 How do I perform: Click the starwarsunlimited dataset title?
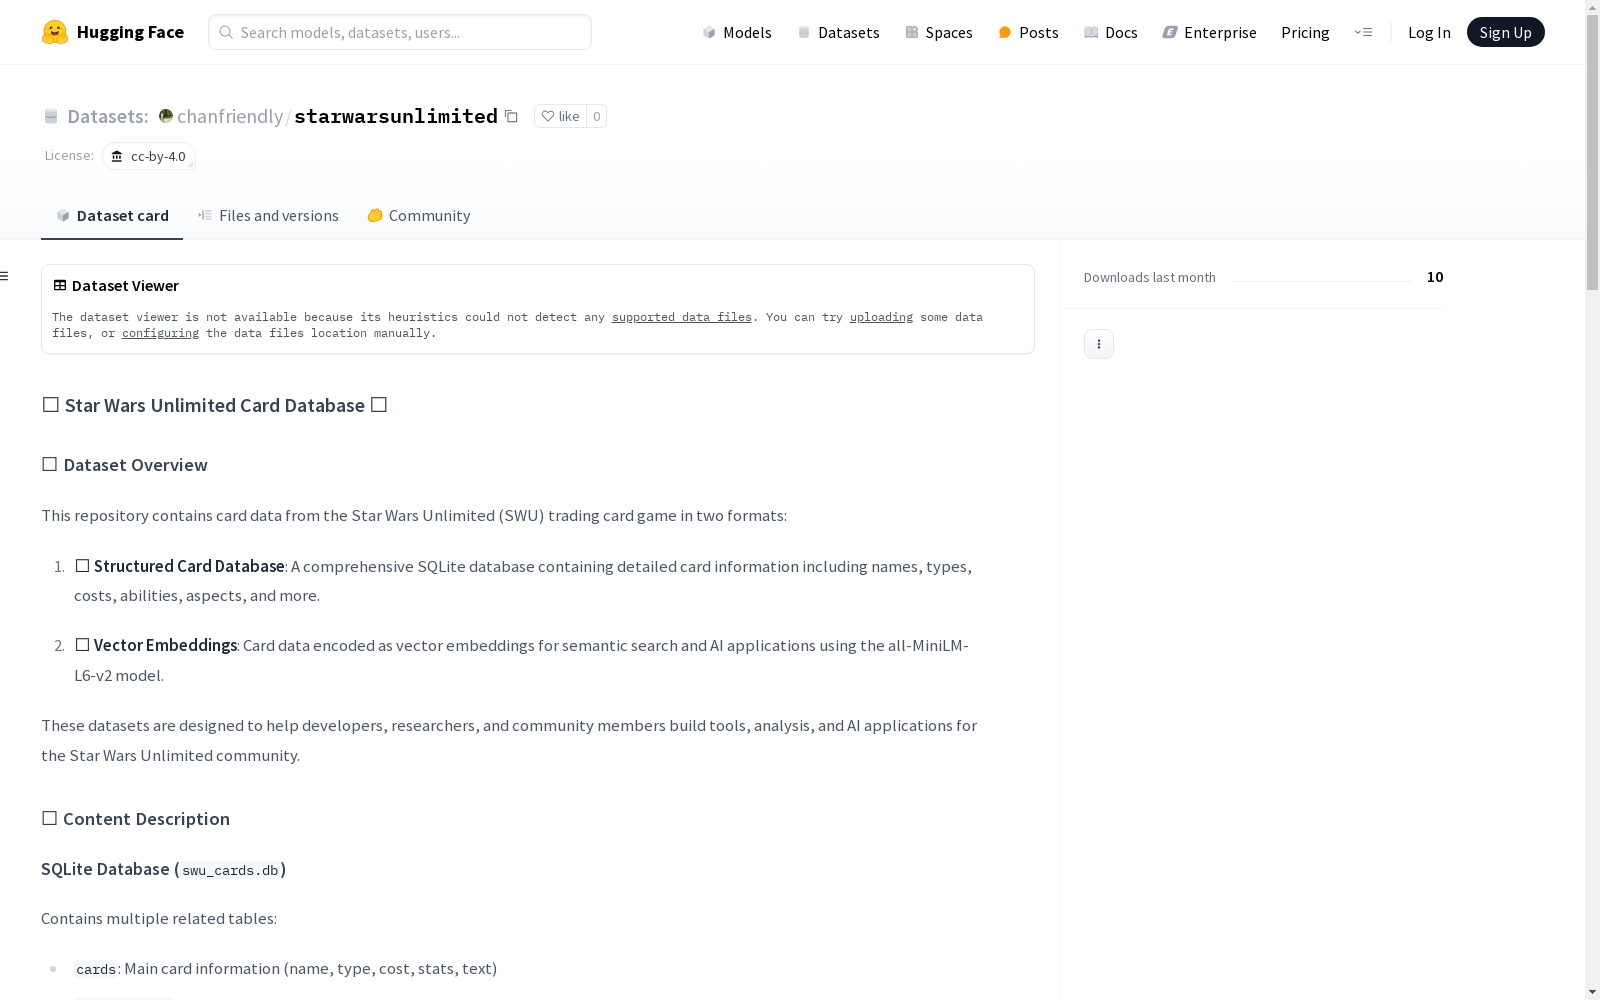pos(396,116)
